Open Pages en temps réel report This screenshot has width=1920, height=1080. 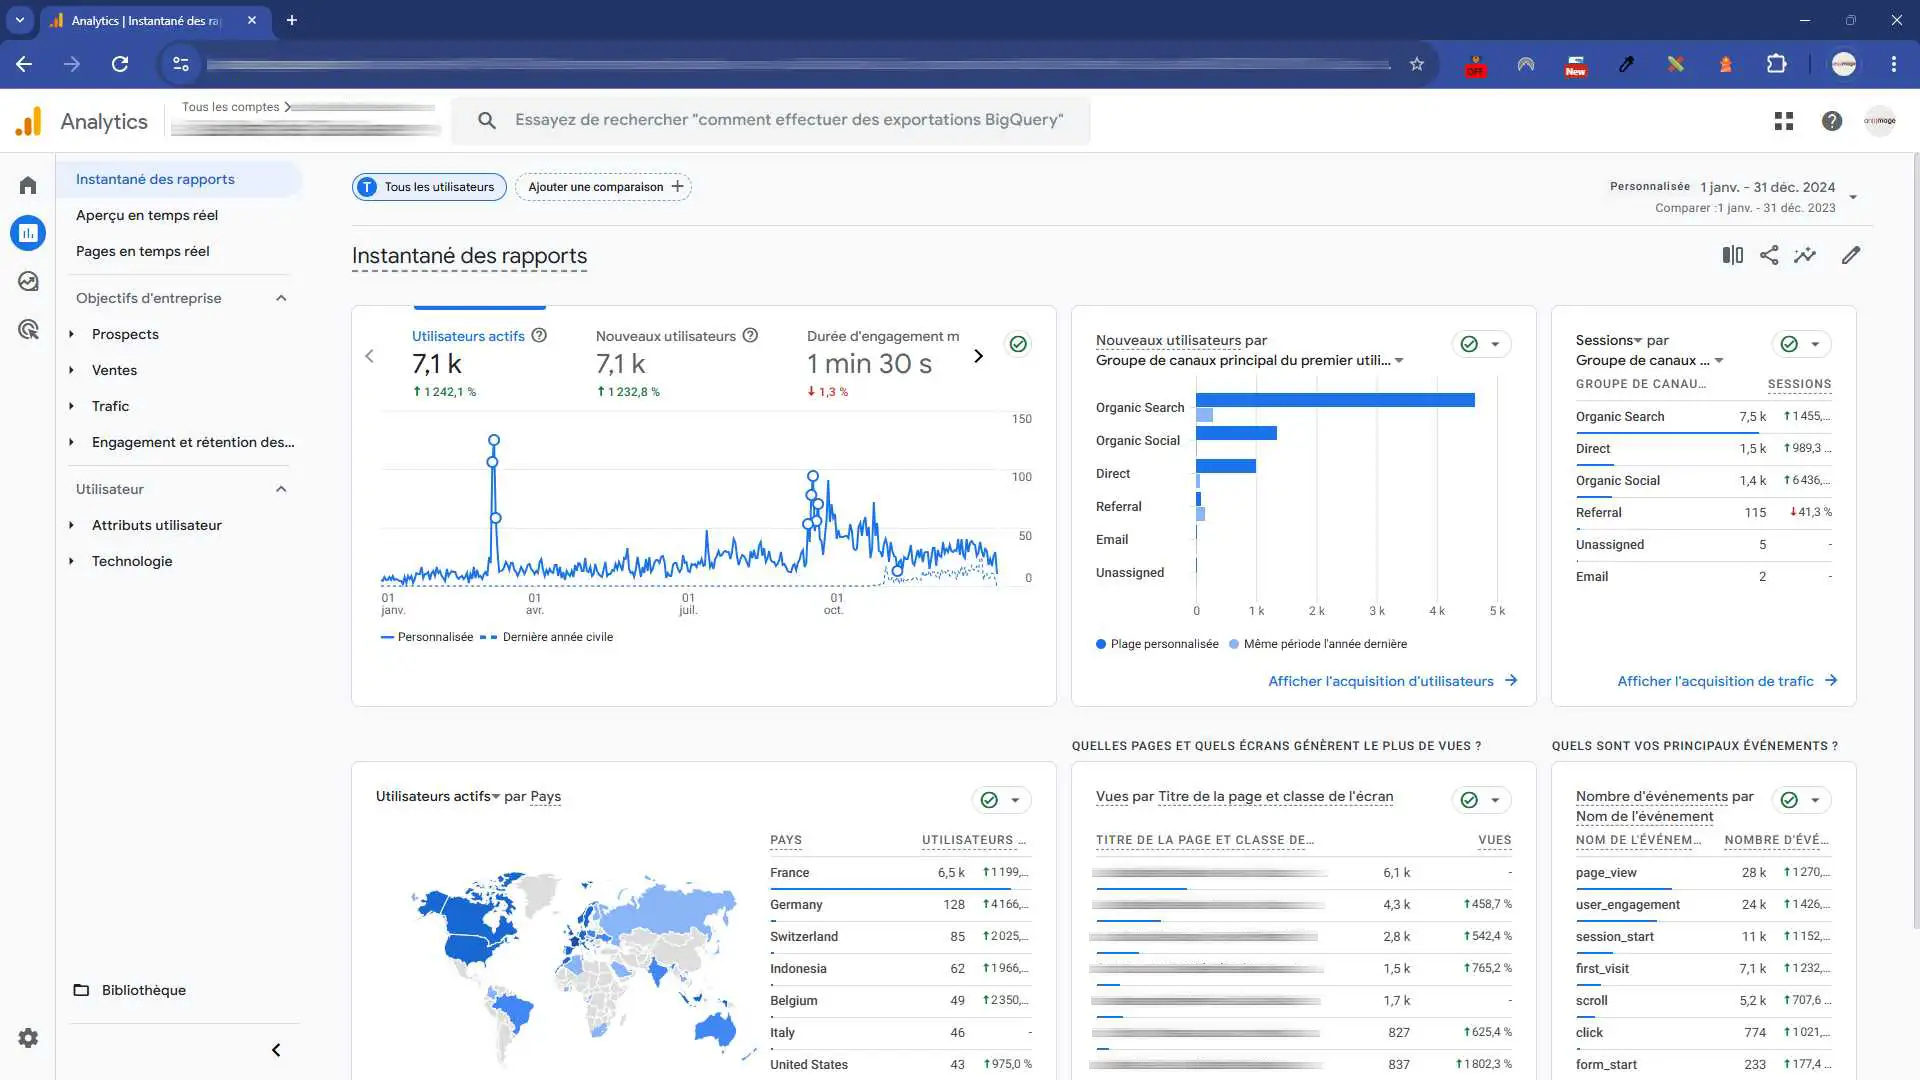tap(143, 251)
